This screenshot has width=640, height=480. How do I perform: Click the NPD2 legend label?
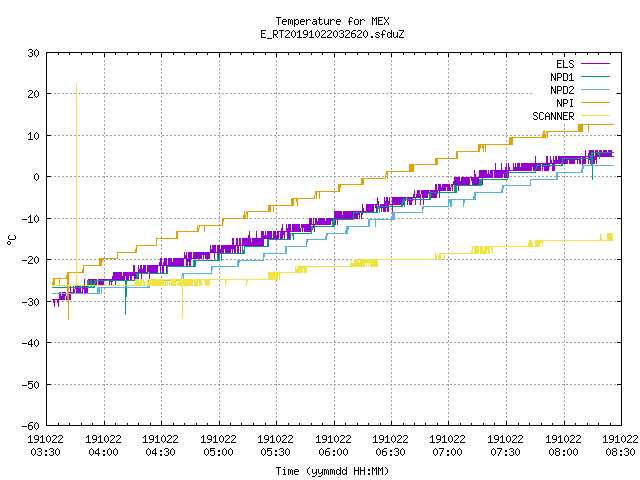tap(562, 90)
